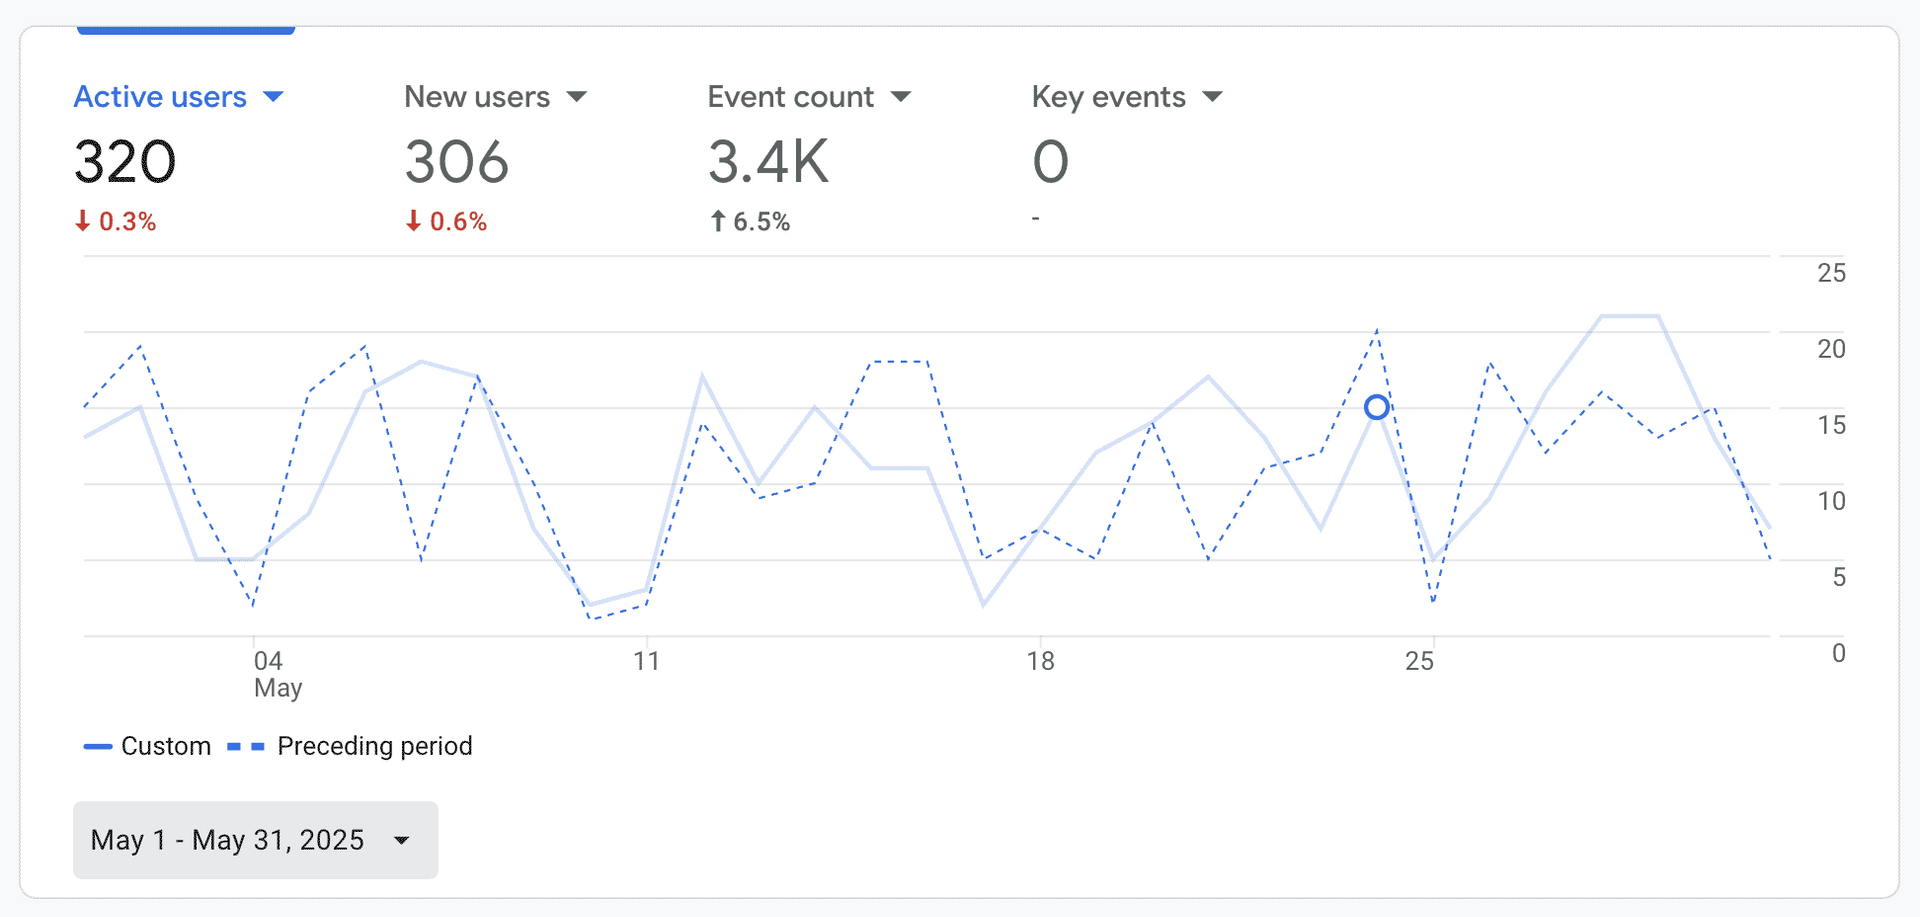Switch to the New users metric tab
This screenshot has height=917, width=1920.
click(477, 97)
